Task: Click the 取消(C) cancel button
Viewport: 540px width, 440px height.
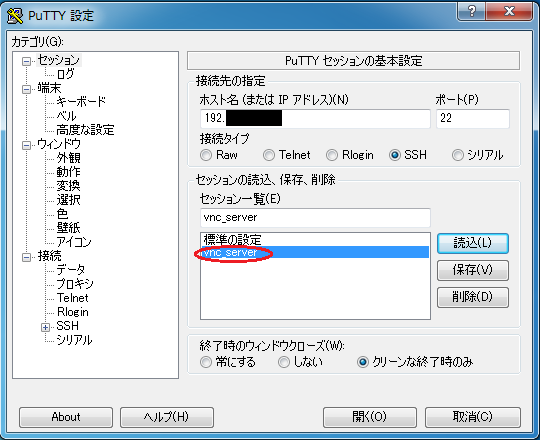Action: tap(472, 417)
